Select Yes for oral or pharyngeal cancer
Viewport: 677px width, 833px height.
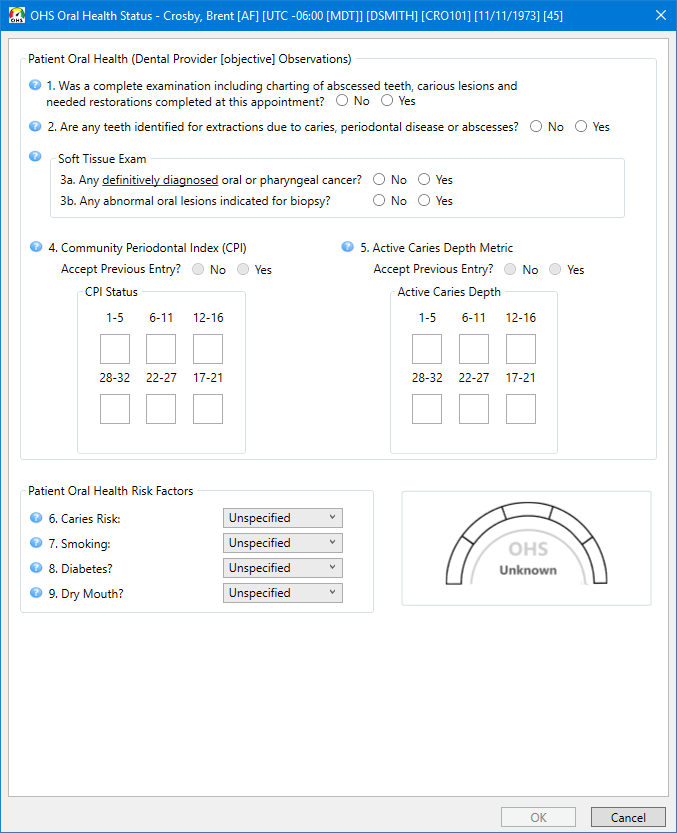click(x=424, y=180)
